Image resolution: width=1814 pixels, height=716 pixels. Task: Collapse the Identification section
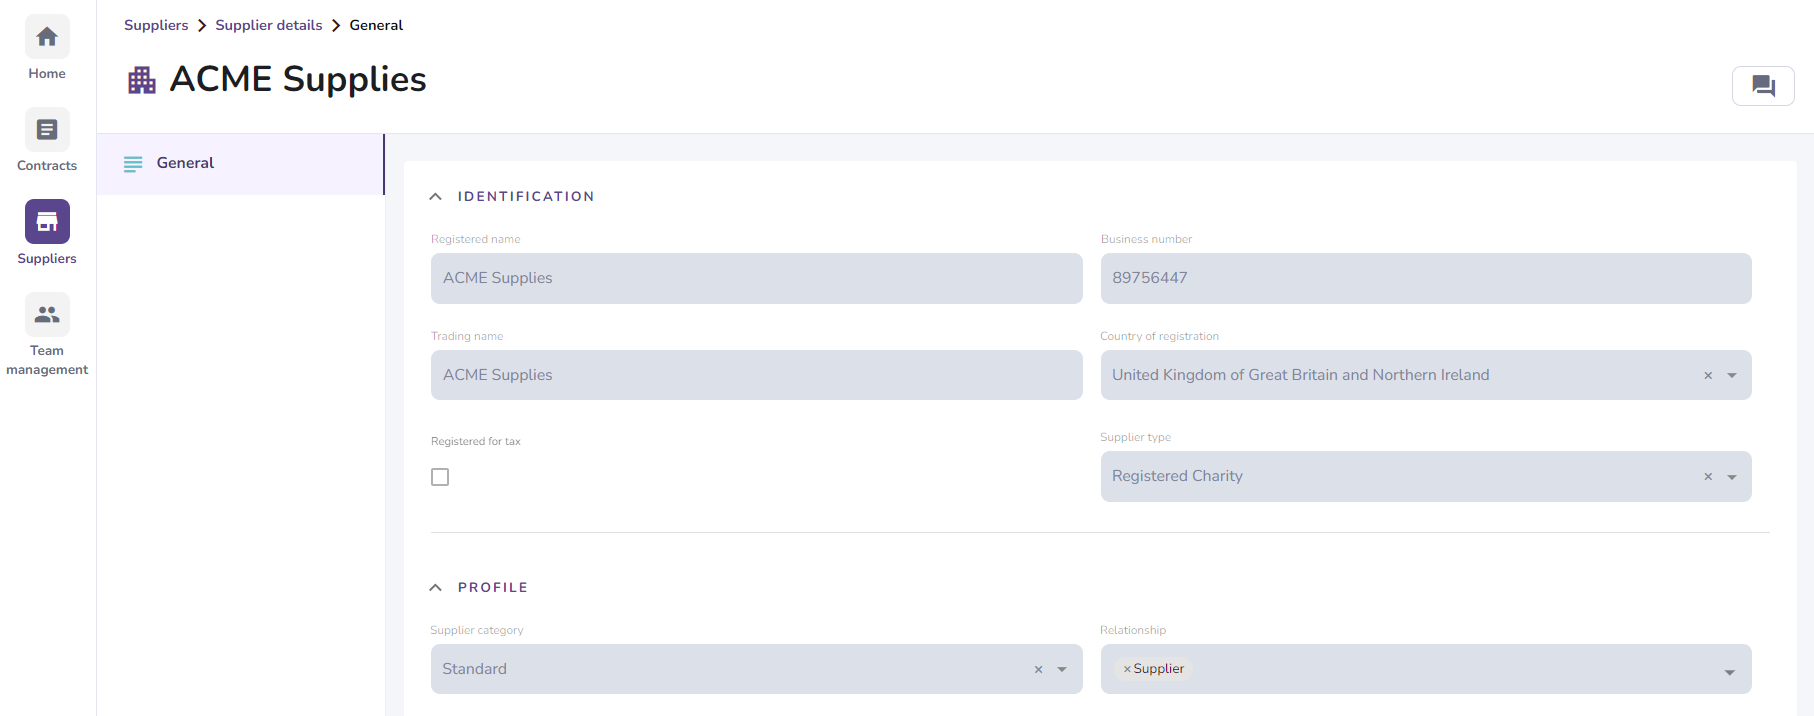click(436, 197)
